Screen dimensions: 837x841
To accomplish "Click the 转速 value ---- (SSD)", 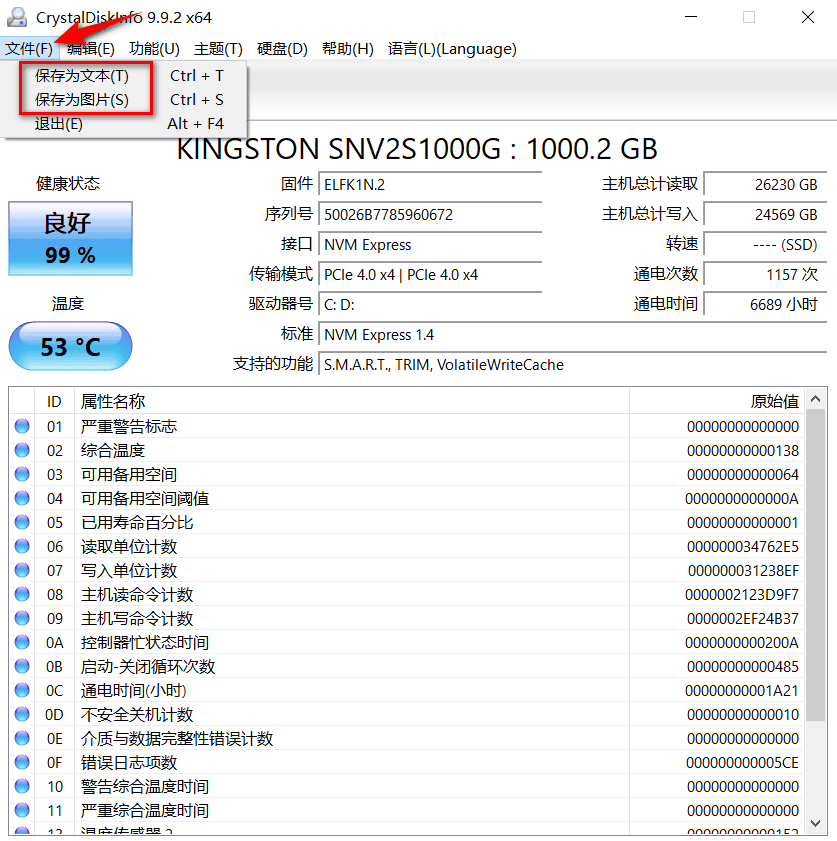I will click(765, 245).
